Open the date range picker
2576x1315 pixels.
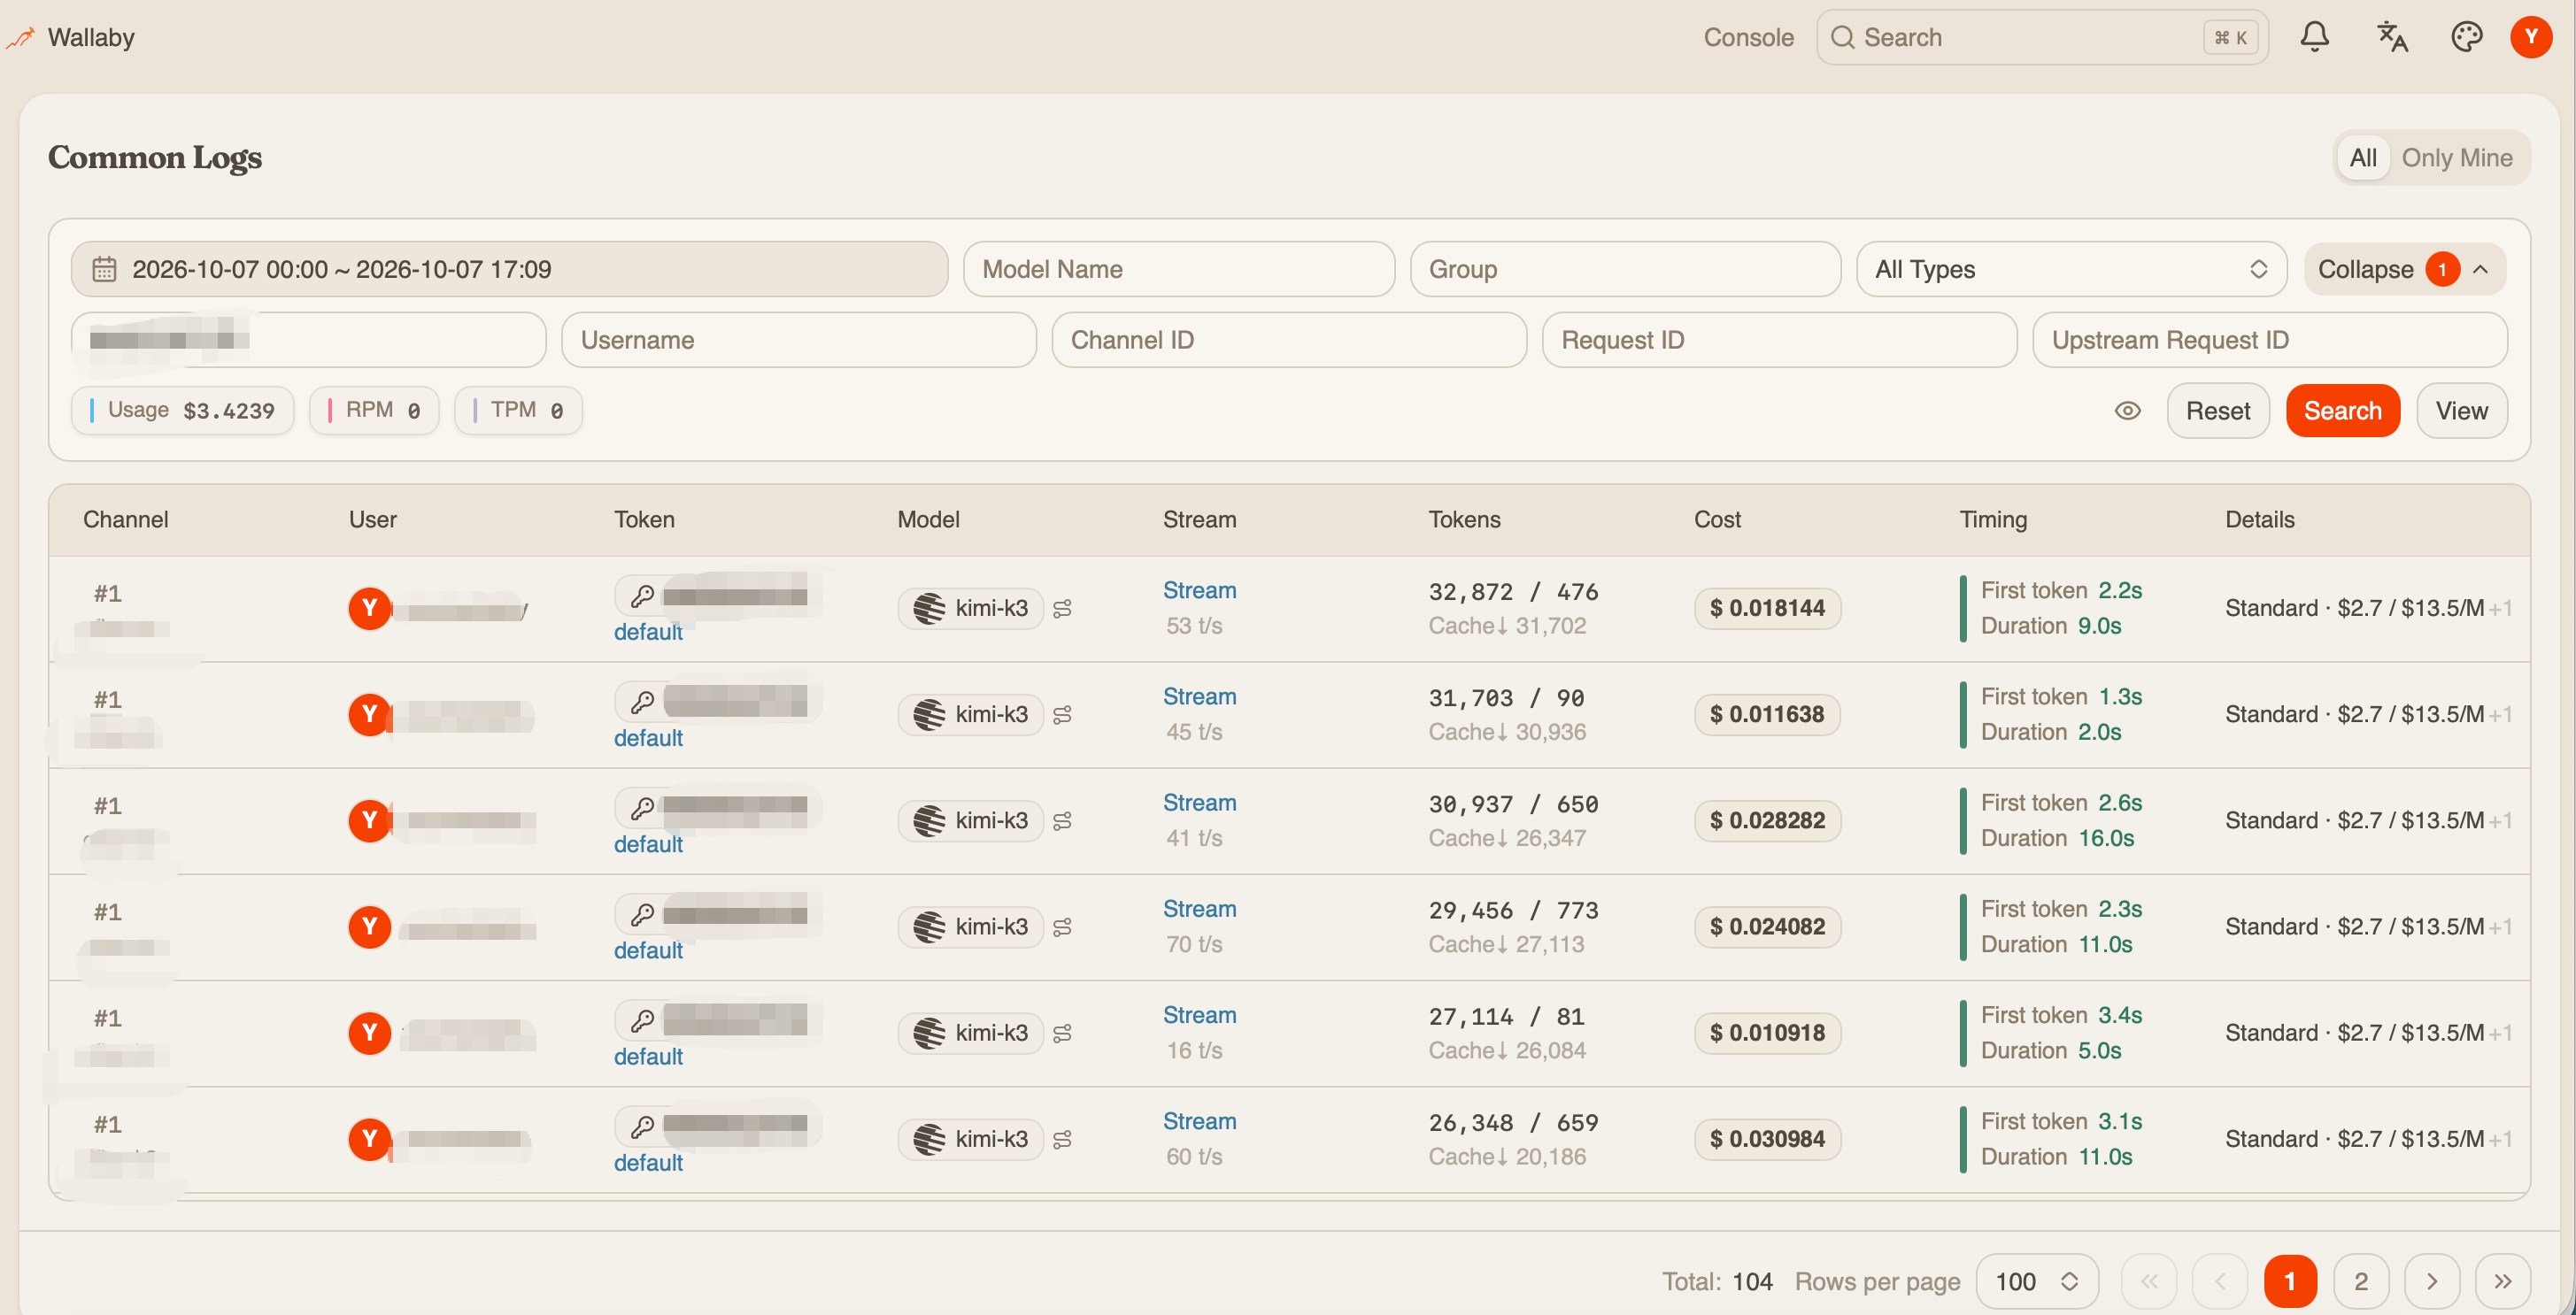tap(509, 269)
